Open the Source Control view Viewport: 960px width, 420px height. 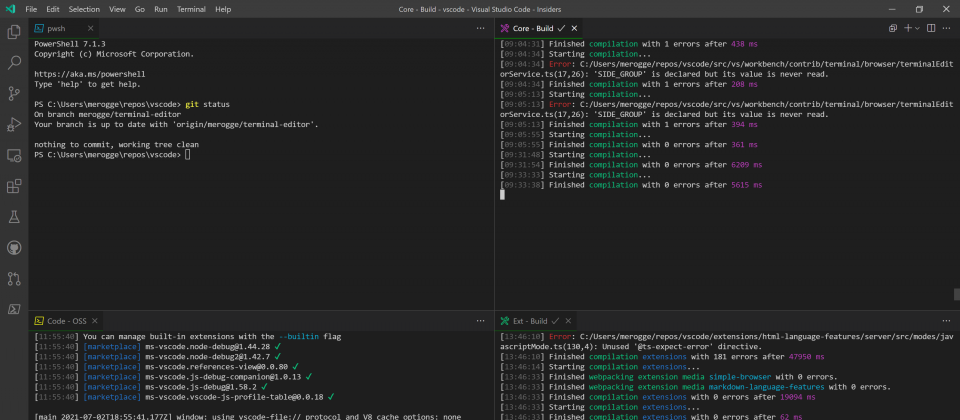(x=13, y=94)
